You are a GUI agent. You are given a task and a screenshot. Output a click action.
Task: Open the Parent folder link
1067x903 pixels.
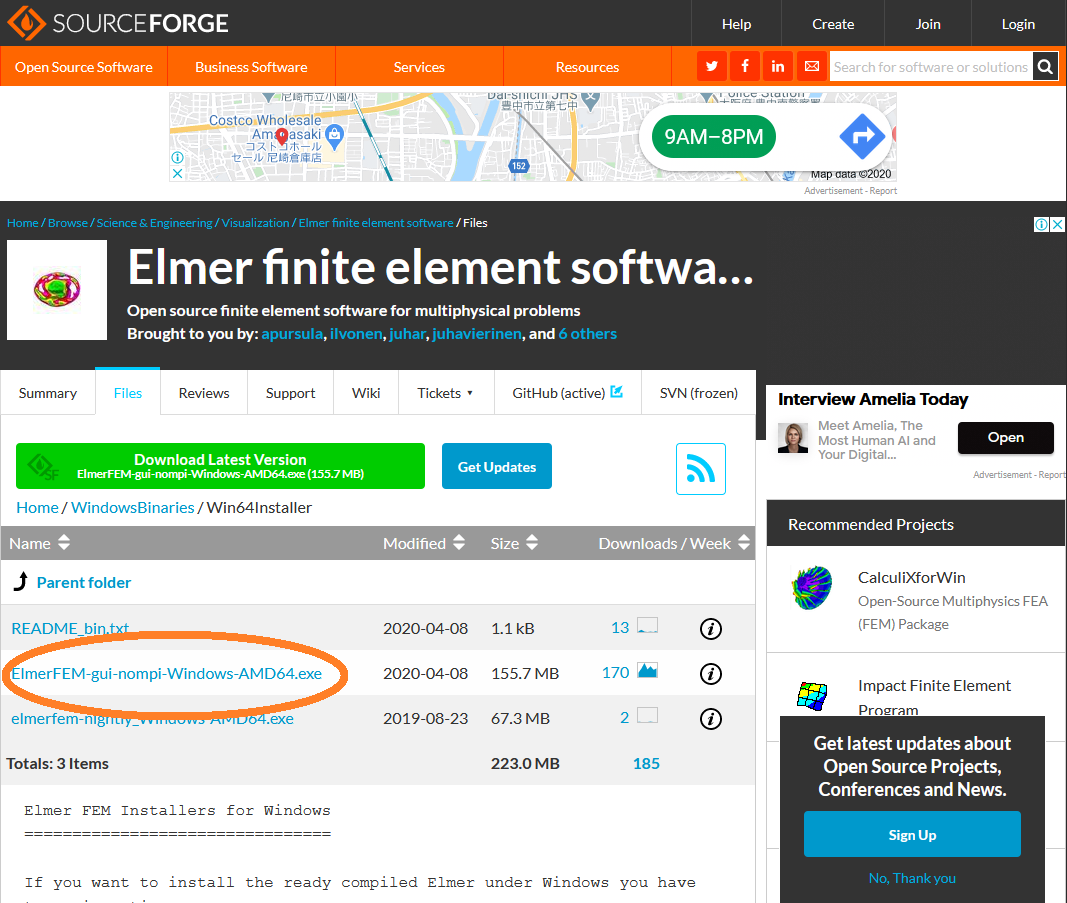pos(84,582)
